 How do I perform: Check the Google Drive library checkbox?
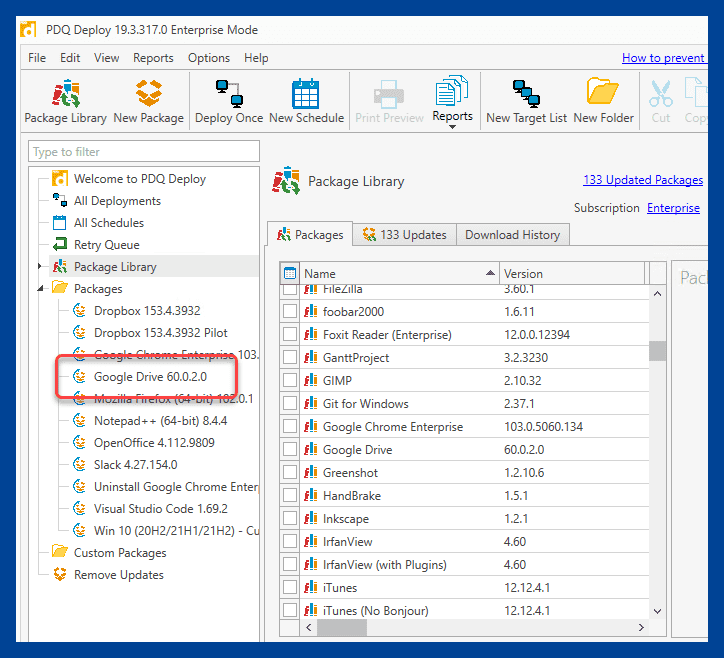(x=290, y=449)
